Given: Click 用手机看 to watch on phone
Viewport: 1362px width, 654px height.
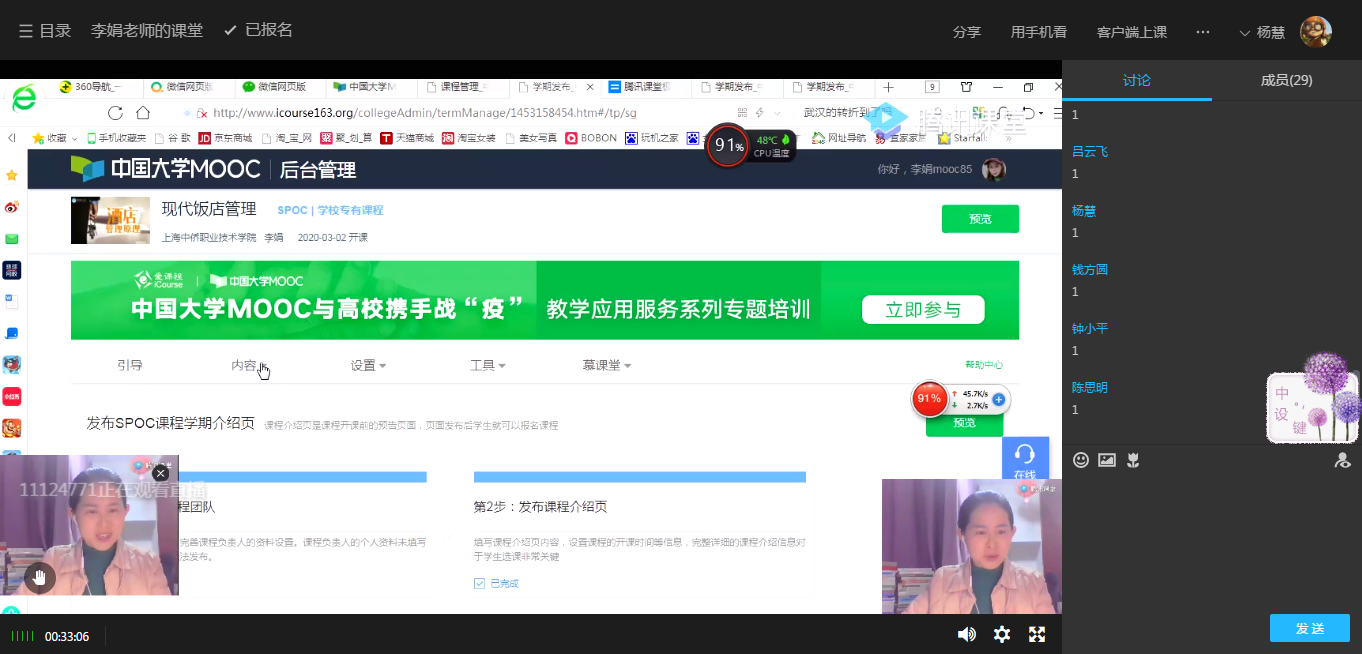Looking at the screenshot, I should tap(1038, 32).
